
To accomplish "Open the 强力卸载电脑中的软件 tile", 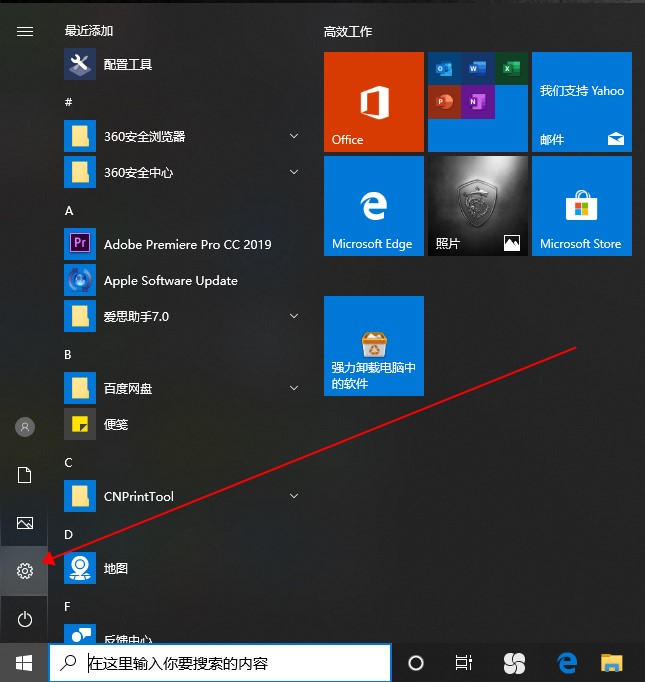I will [374, 346].
